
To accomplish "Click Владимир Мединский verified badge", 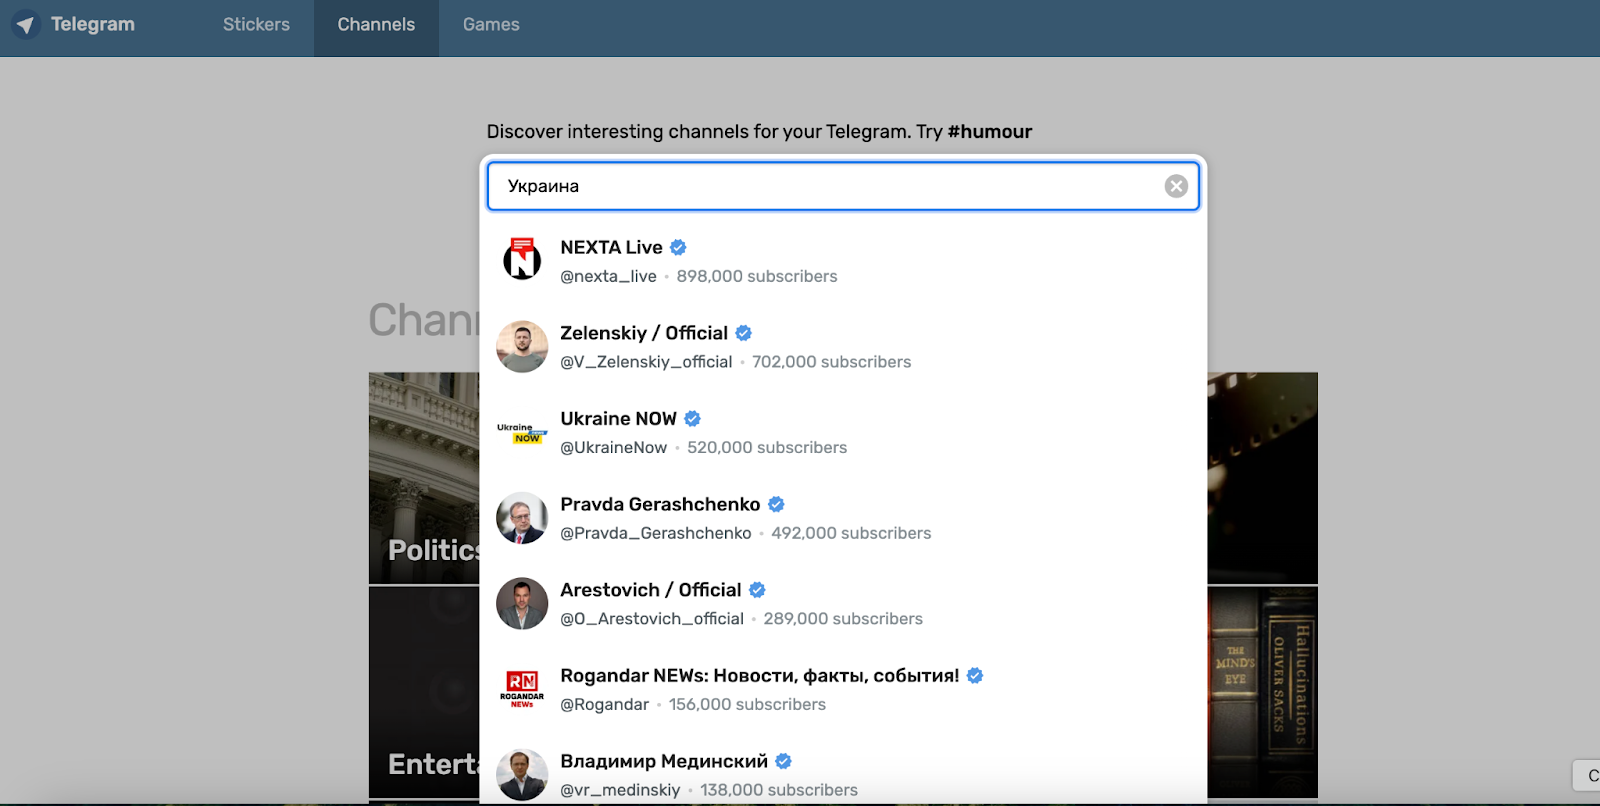I will click(x=784, y=761).
